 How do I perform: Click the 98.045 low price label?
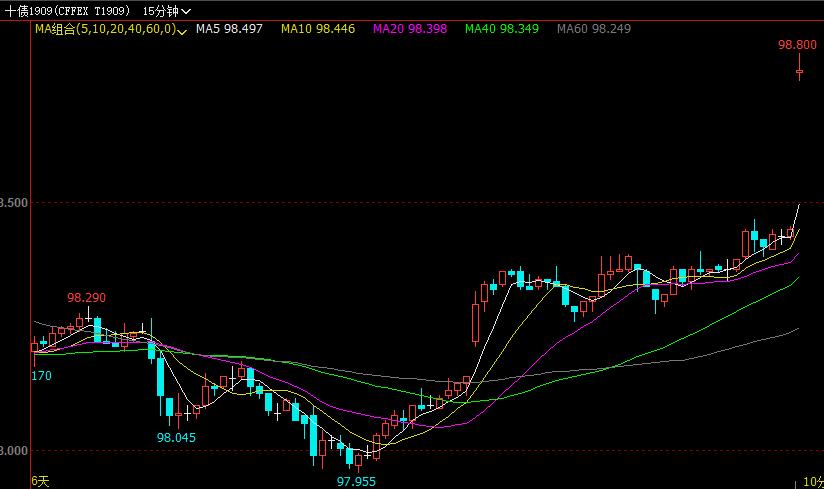(x=176, y=438)
